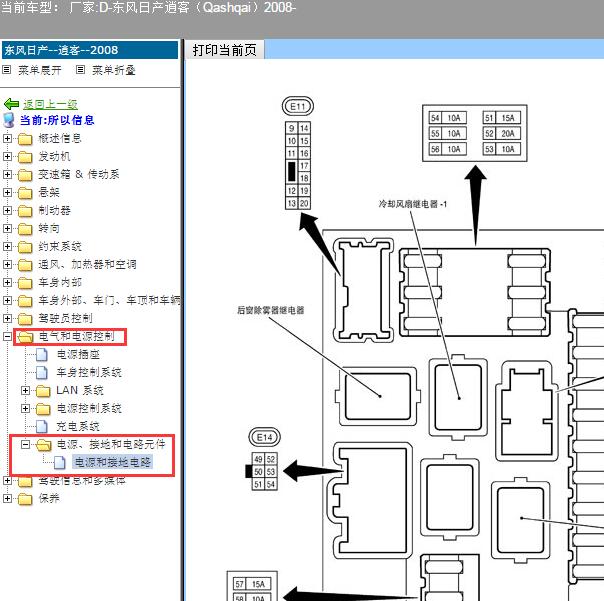Click the 车身控制系统 document icon
The width and height of the screenshot is (604, 601).
(42, 373)
